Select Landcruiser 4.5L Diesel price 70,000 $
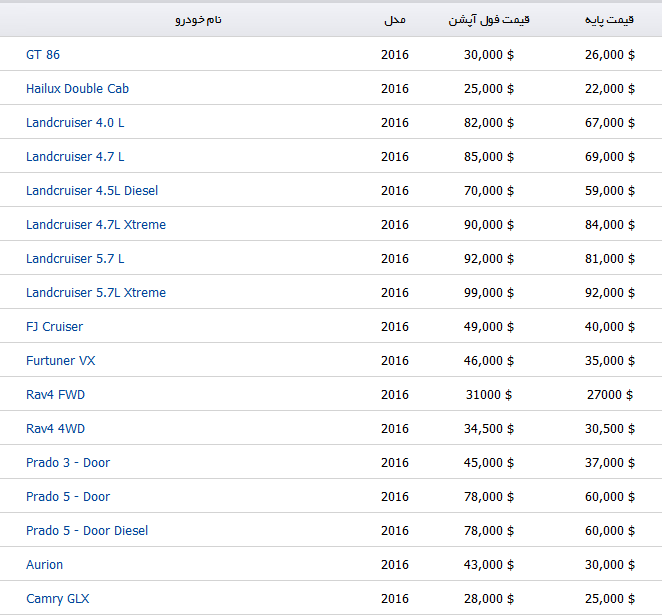Screen dimensions: 662x615 pyautogui.click(x=489, y=190)
